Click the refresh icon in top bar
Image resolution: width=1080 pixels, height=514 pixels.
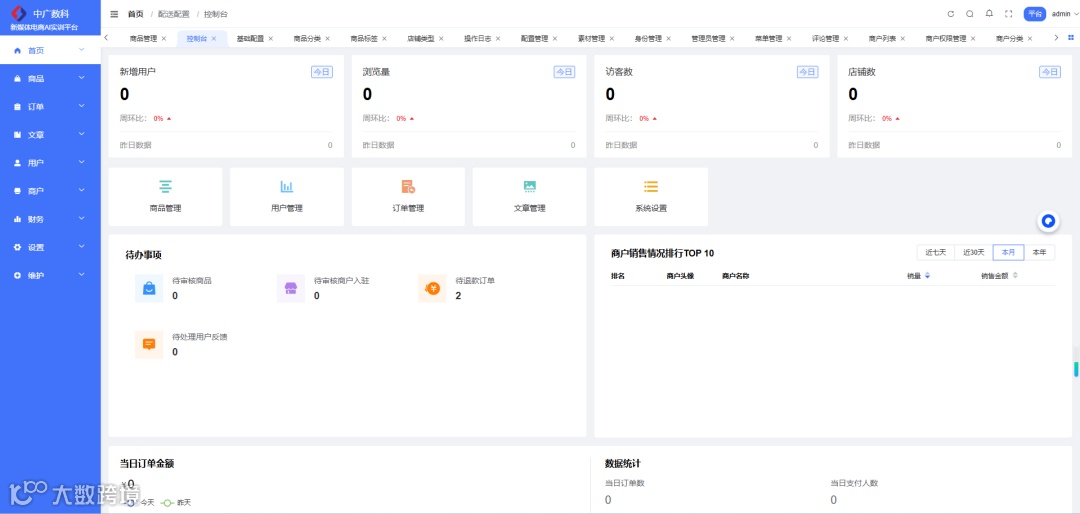(951, 14)
